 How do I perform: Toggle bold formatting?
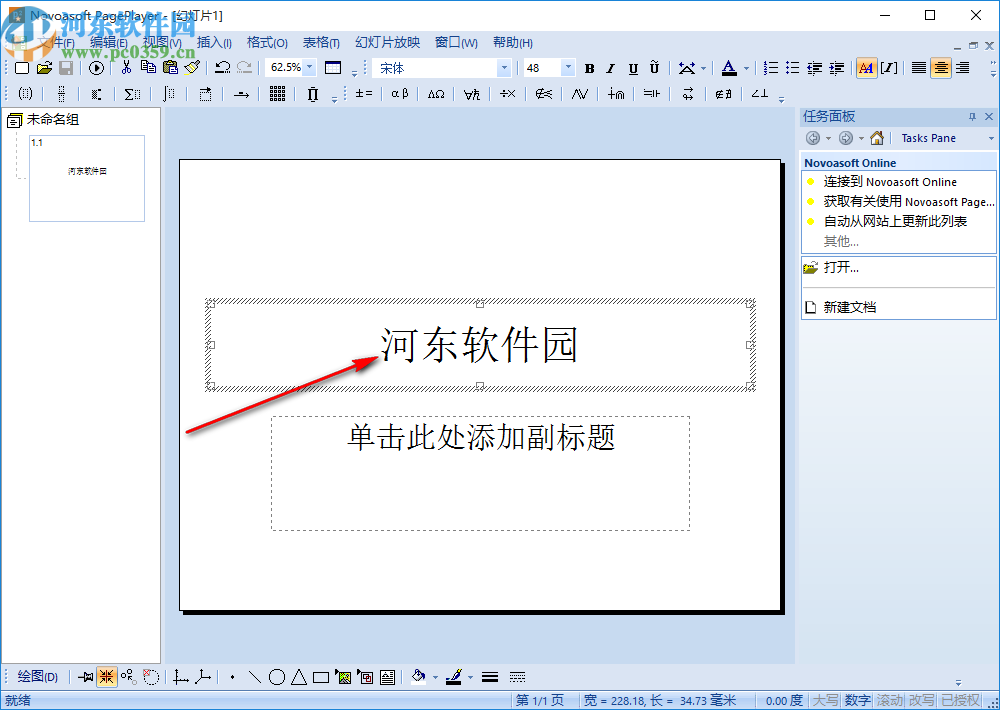588,67
